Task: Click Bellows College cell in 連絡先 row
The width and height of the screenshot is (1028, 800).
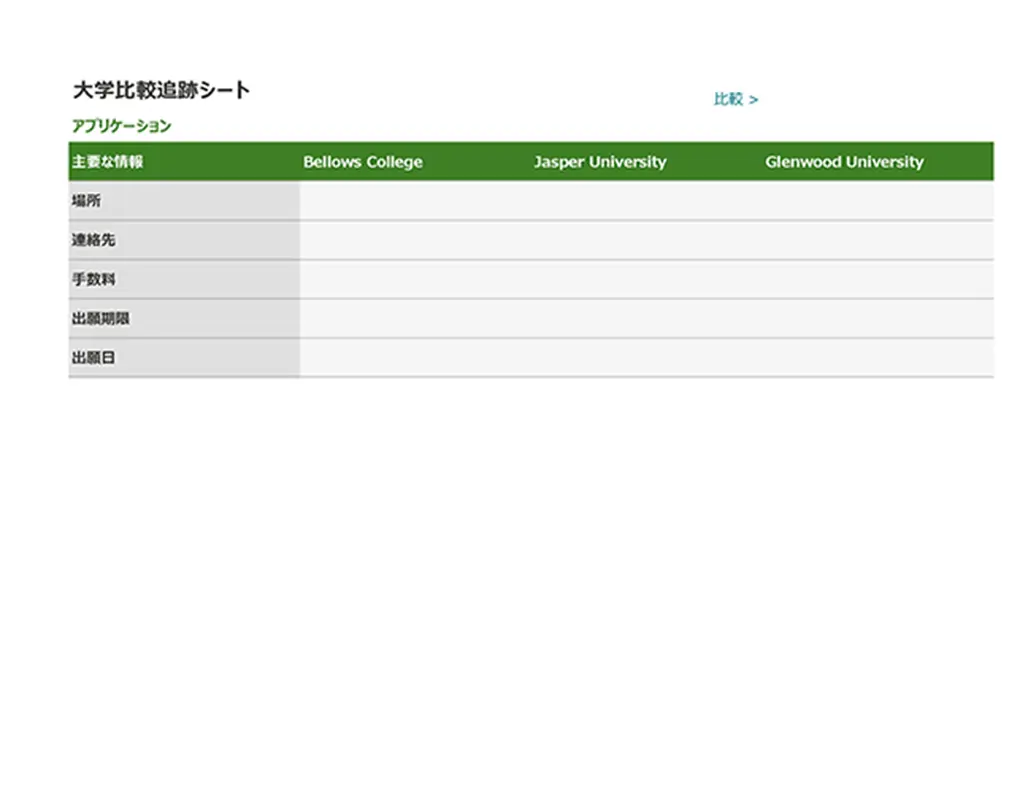Action: (x=416, y=240)
